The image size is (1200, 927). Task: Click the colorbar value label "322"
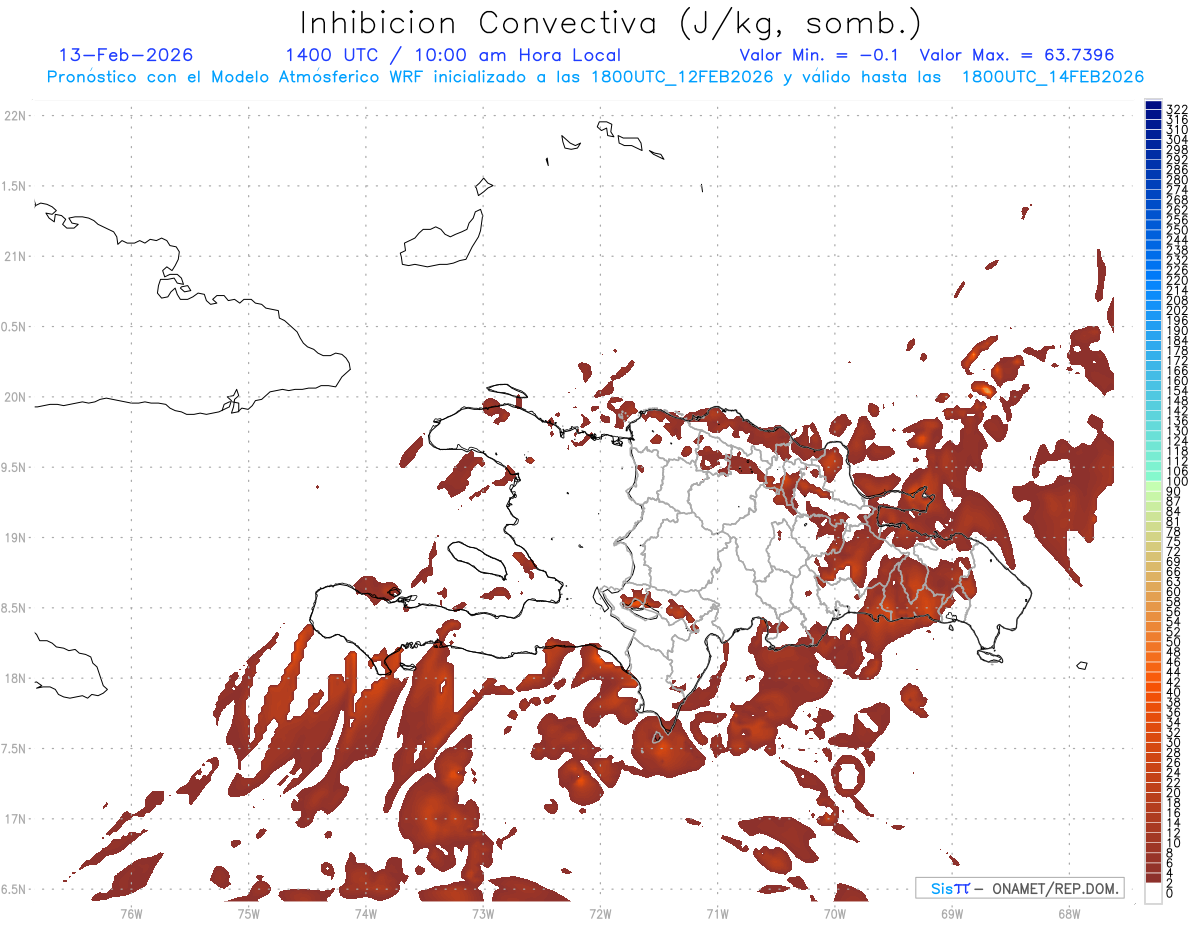(x=1177, y=108)
